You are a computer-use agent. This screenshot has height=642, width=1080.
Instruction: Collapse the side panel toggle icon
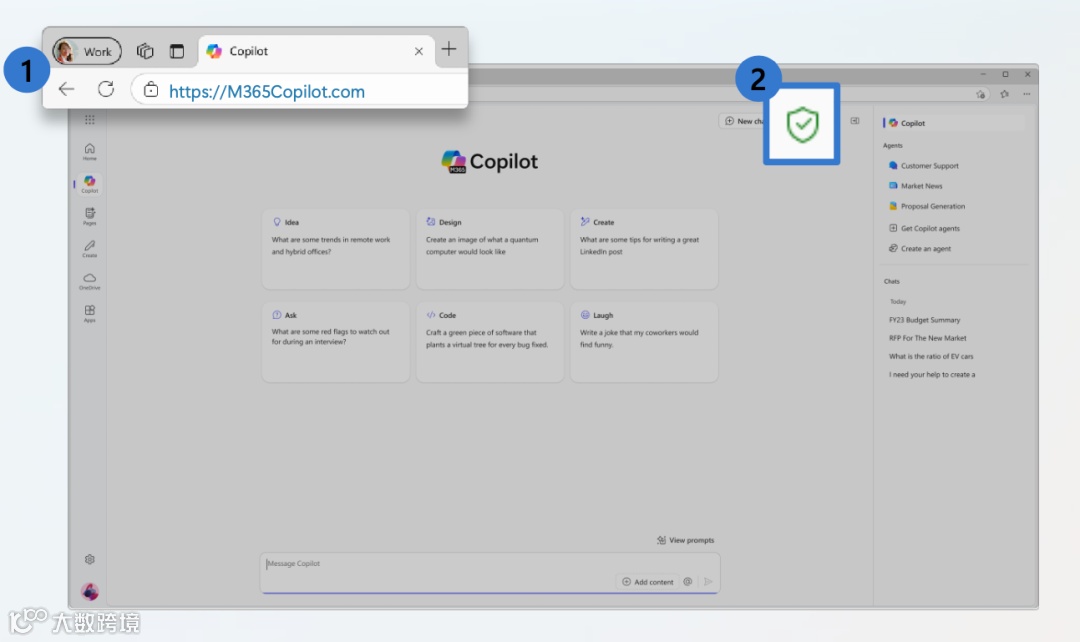(x=855, y=121)
